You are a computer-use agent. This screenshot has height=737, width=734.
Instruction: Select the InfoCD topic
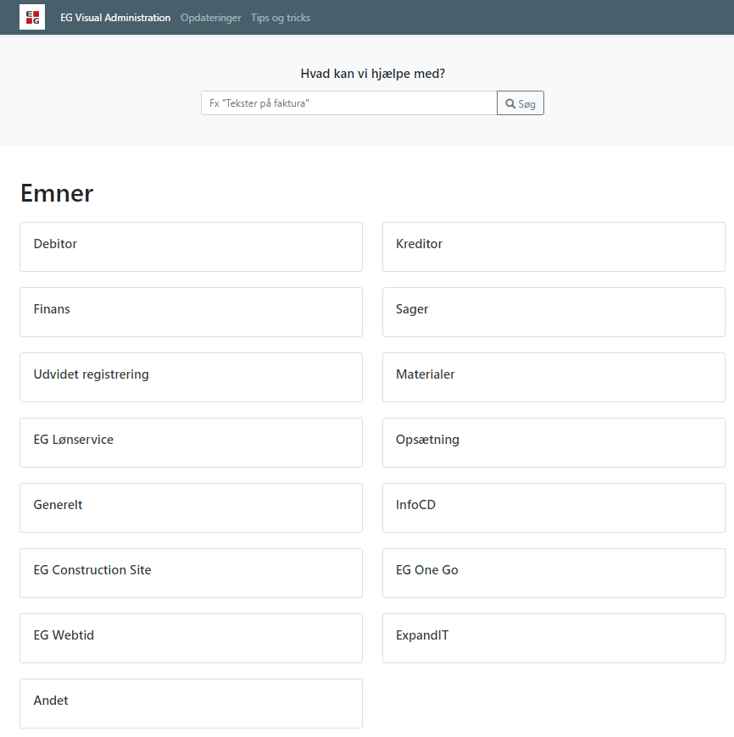[x=553, y=507]
